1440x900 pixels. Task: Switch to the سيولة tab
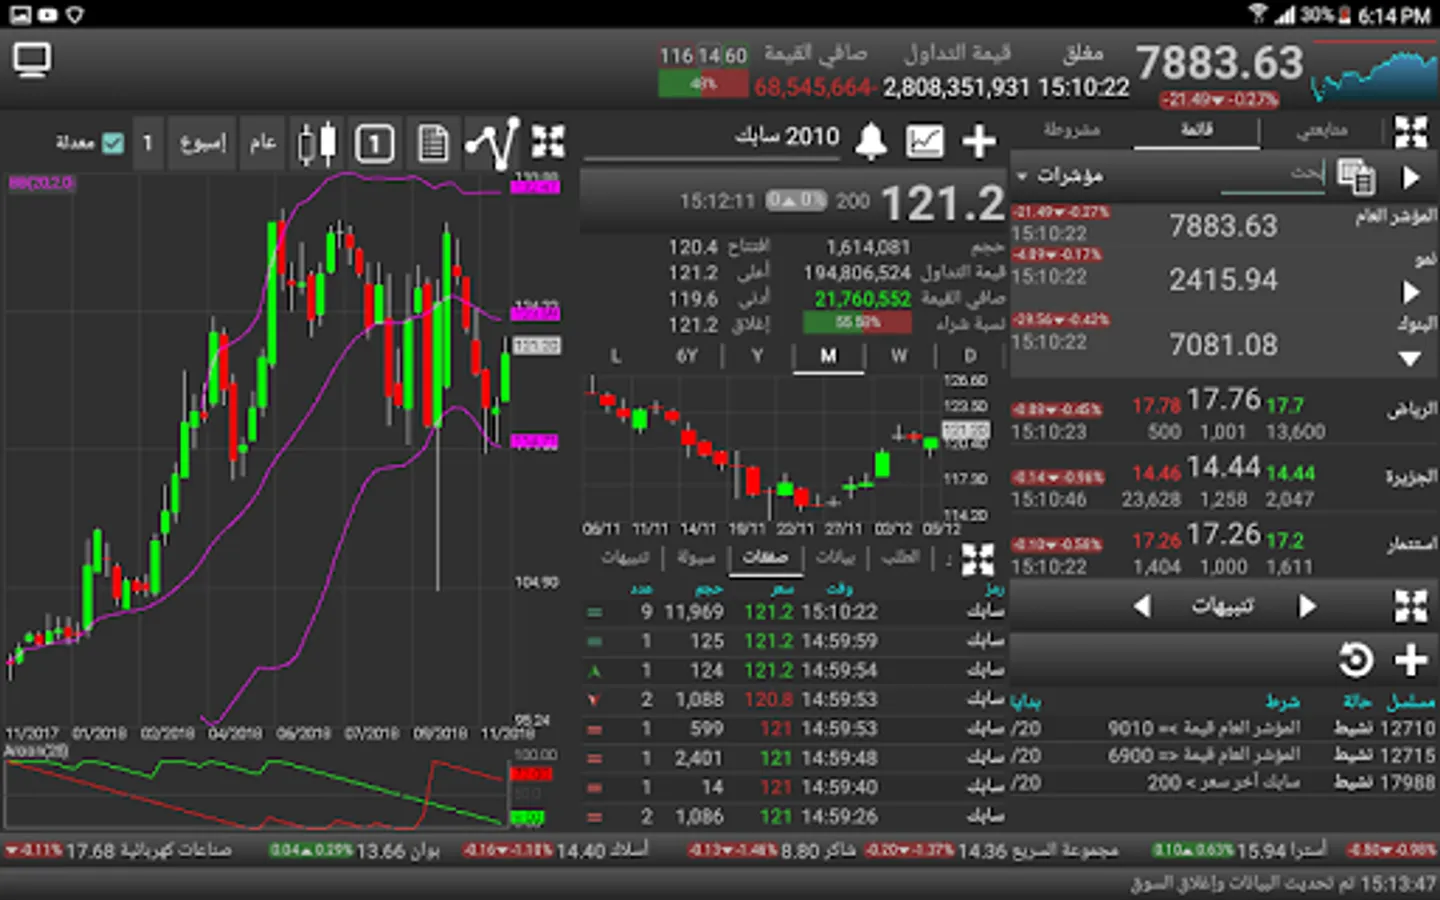(695, 558)
